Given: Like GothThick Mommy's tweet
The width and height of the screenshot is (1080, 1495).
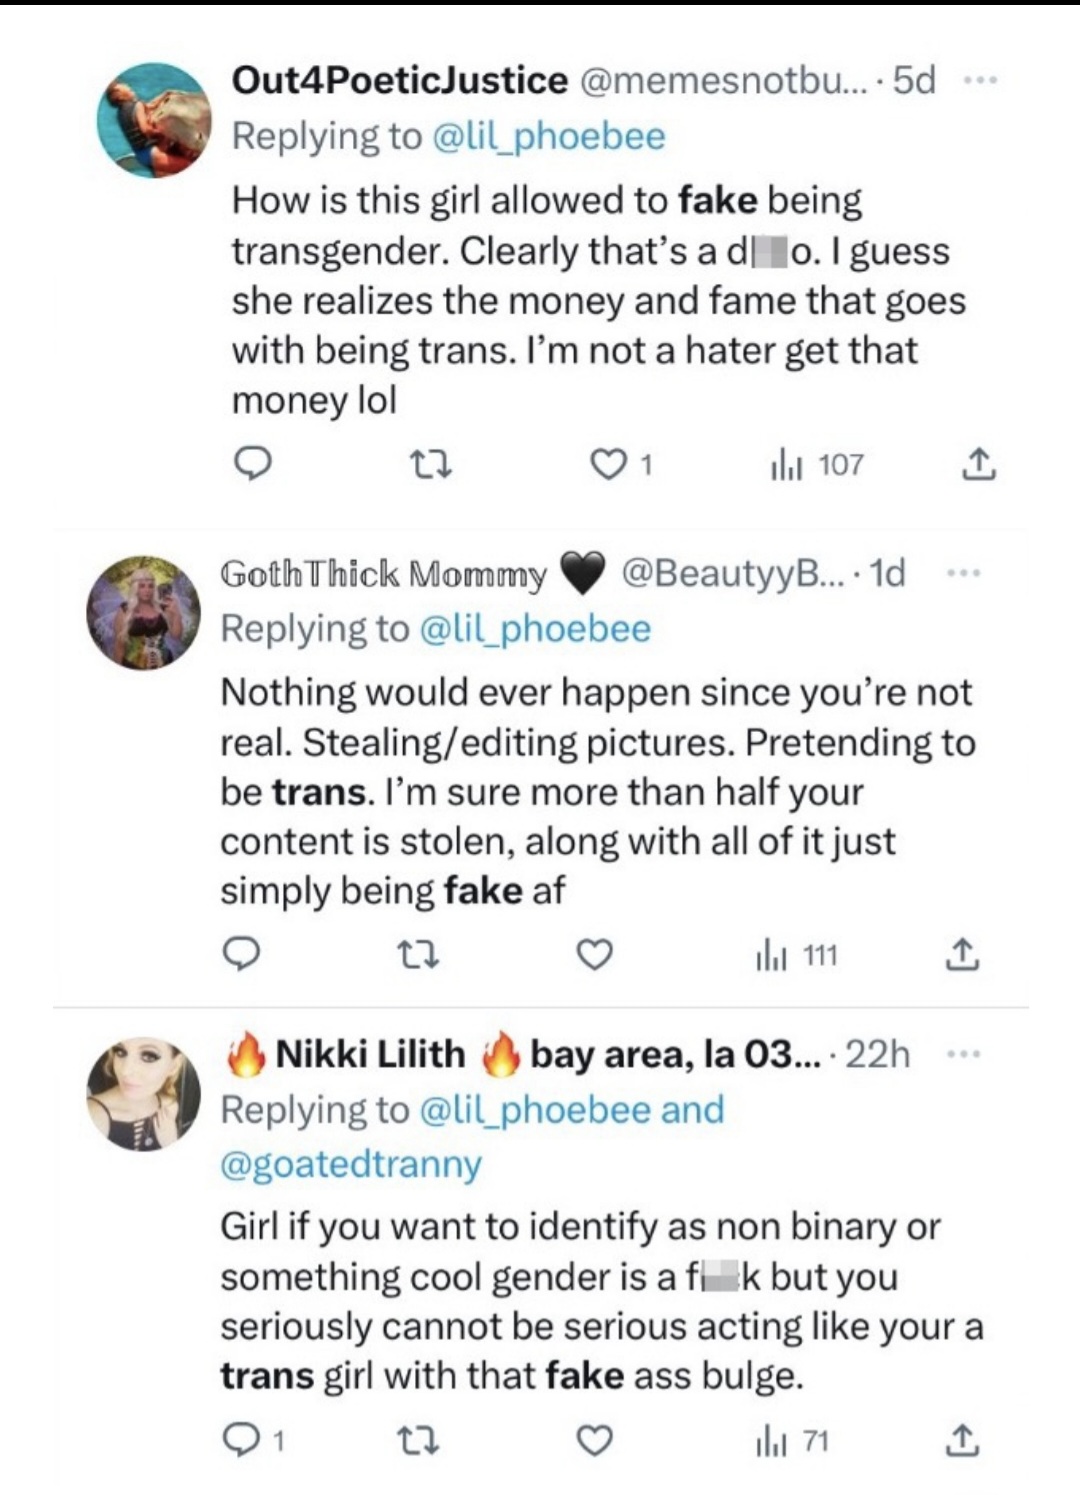Looking at the screenshot, I should 596,956.
